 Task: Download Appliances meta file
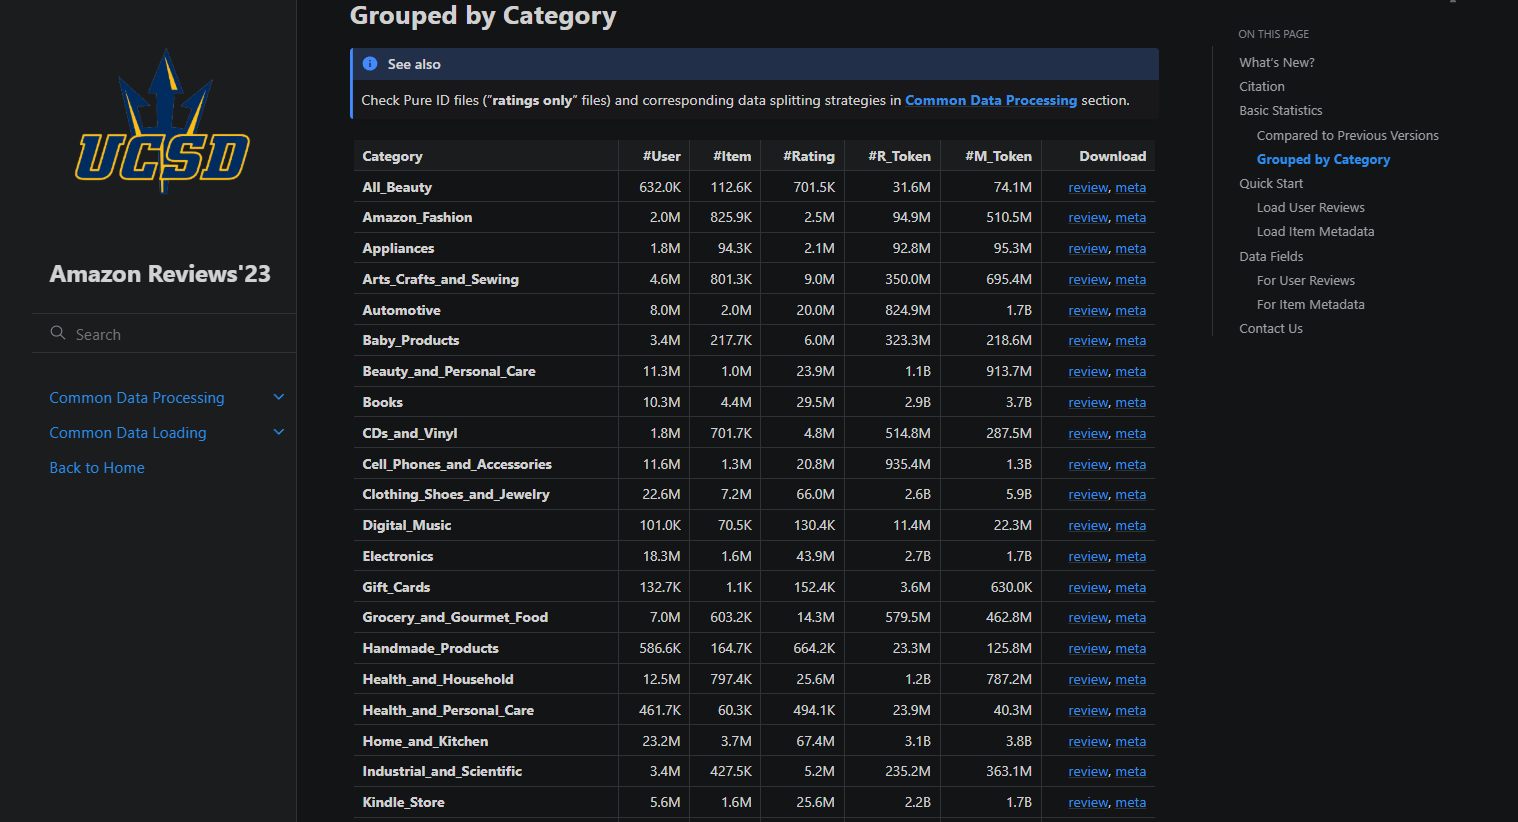(1131, 248)
